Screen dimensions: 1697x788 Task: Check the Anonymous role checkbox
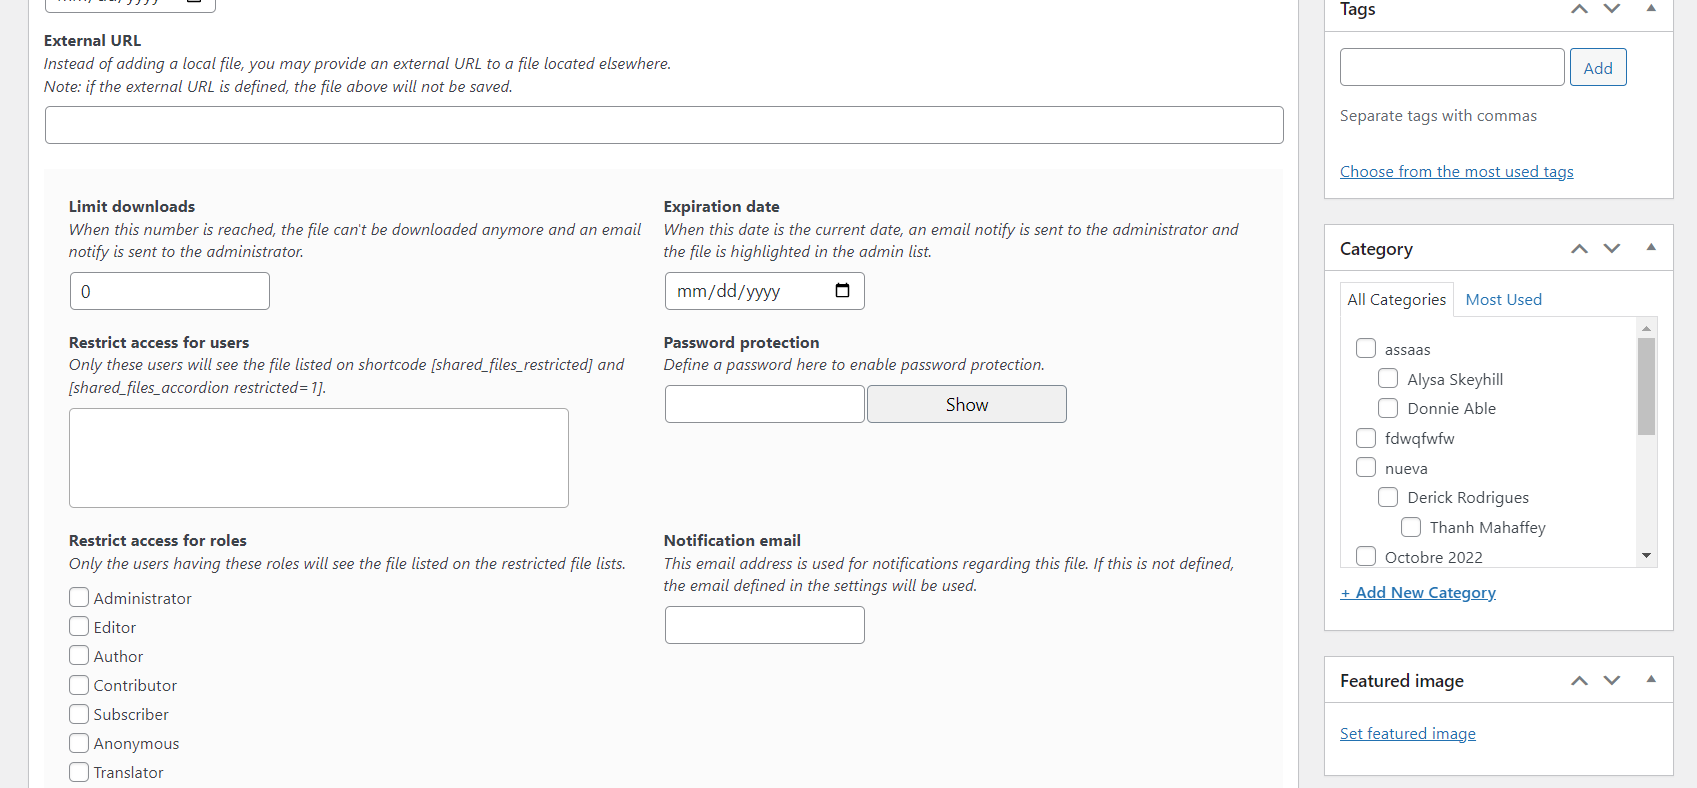pos(79,742)
